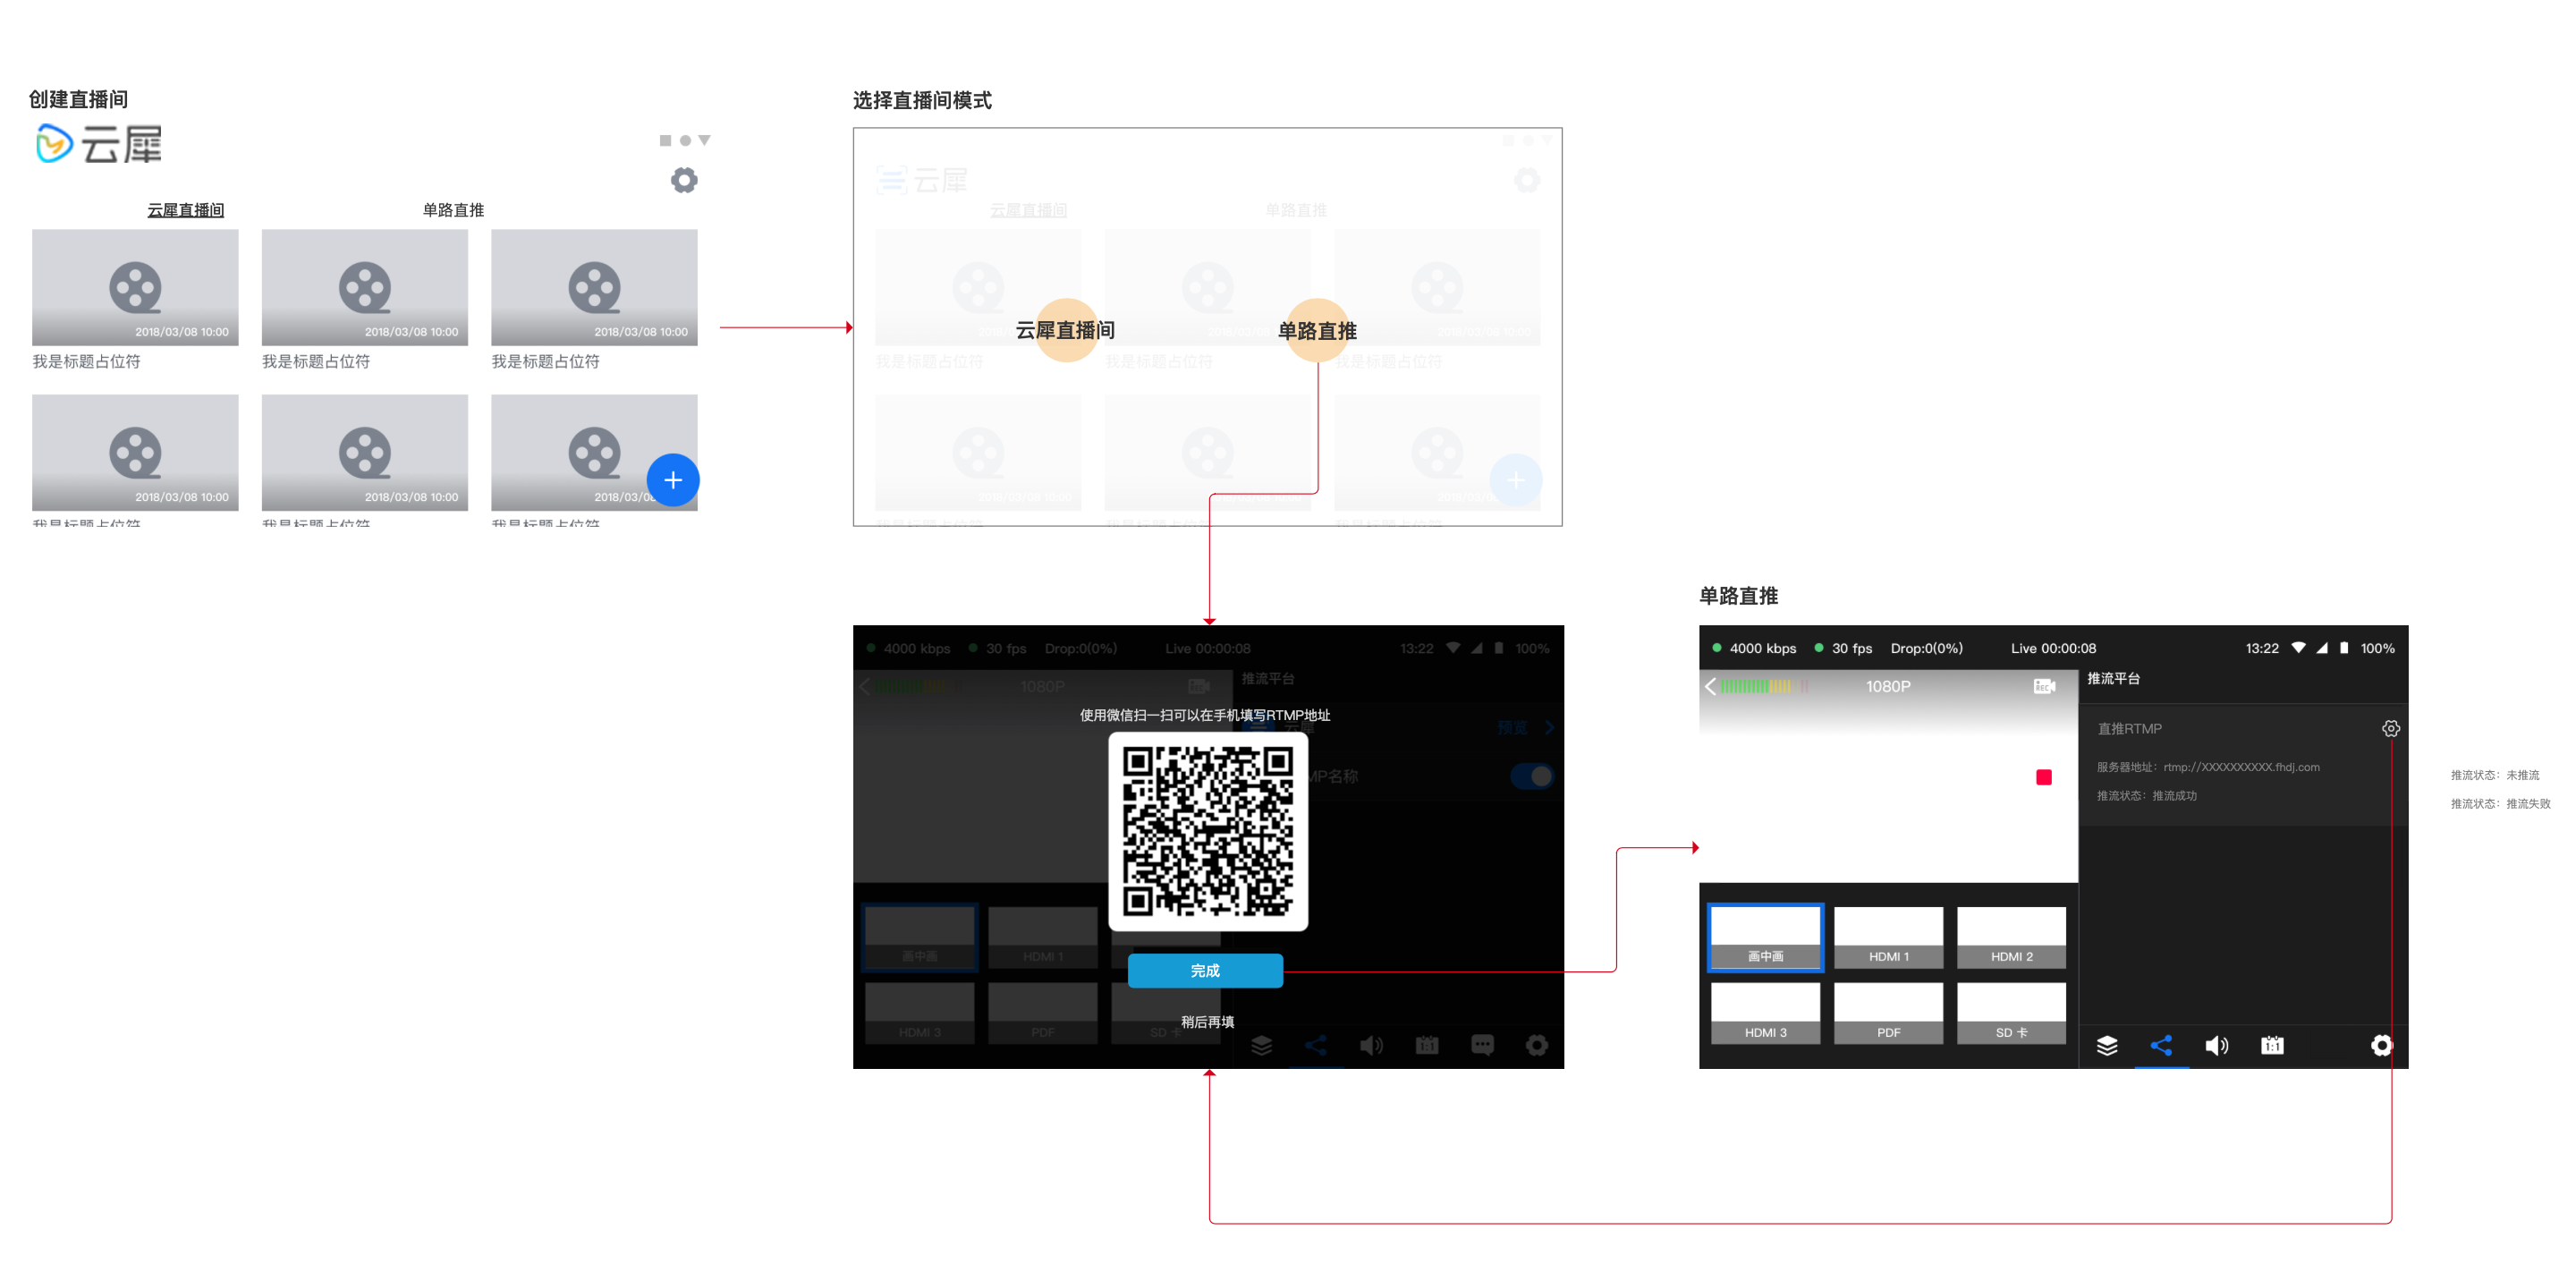
Task: Click Drop:0(0%) in 单路直推 status bar
Action: (1926, 648)
